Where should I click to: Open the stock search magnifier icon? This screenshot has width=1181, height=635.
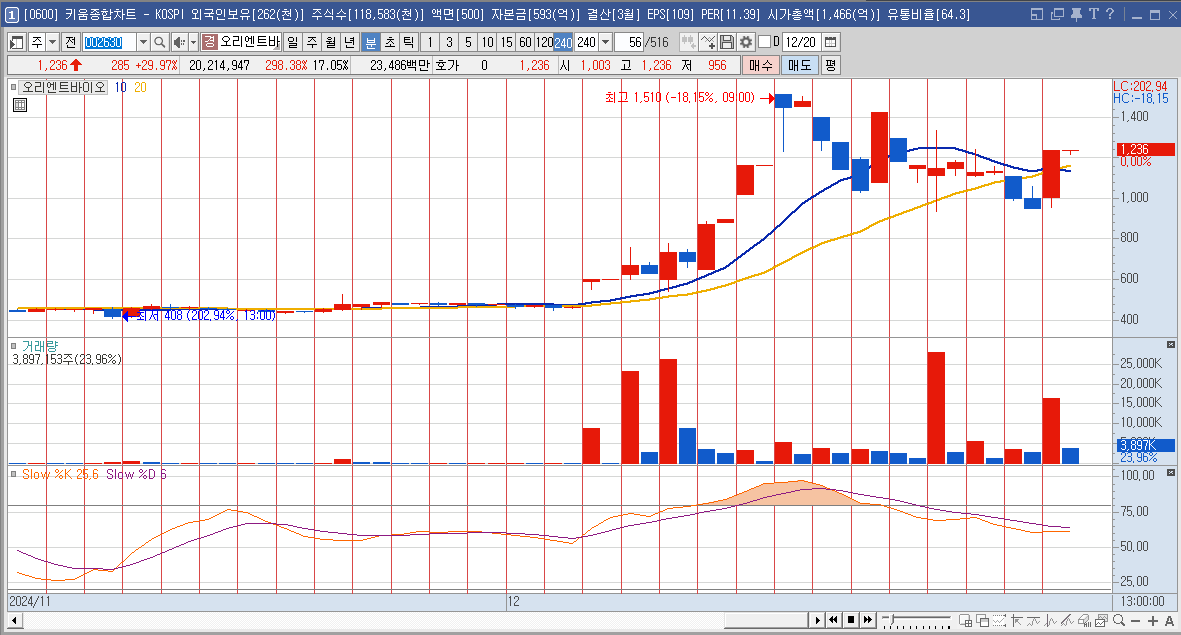click(160, 42)
